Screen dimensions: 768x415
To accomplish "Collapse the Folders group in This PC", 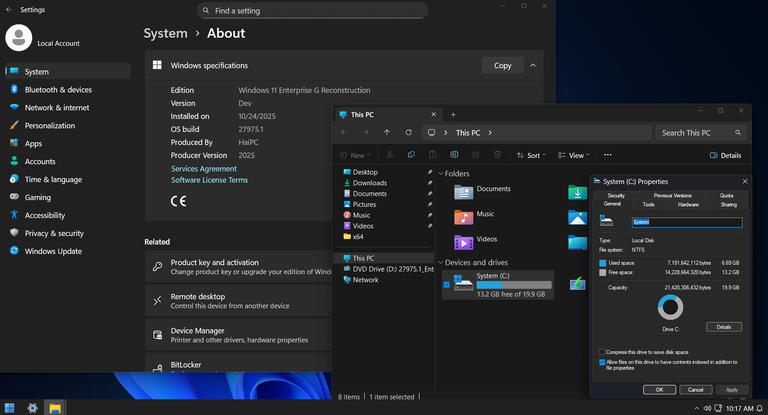I will point(440,173).
